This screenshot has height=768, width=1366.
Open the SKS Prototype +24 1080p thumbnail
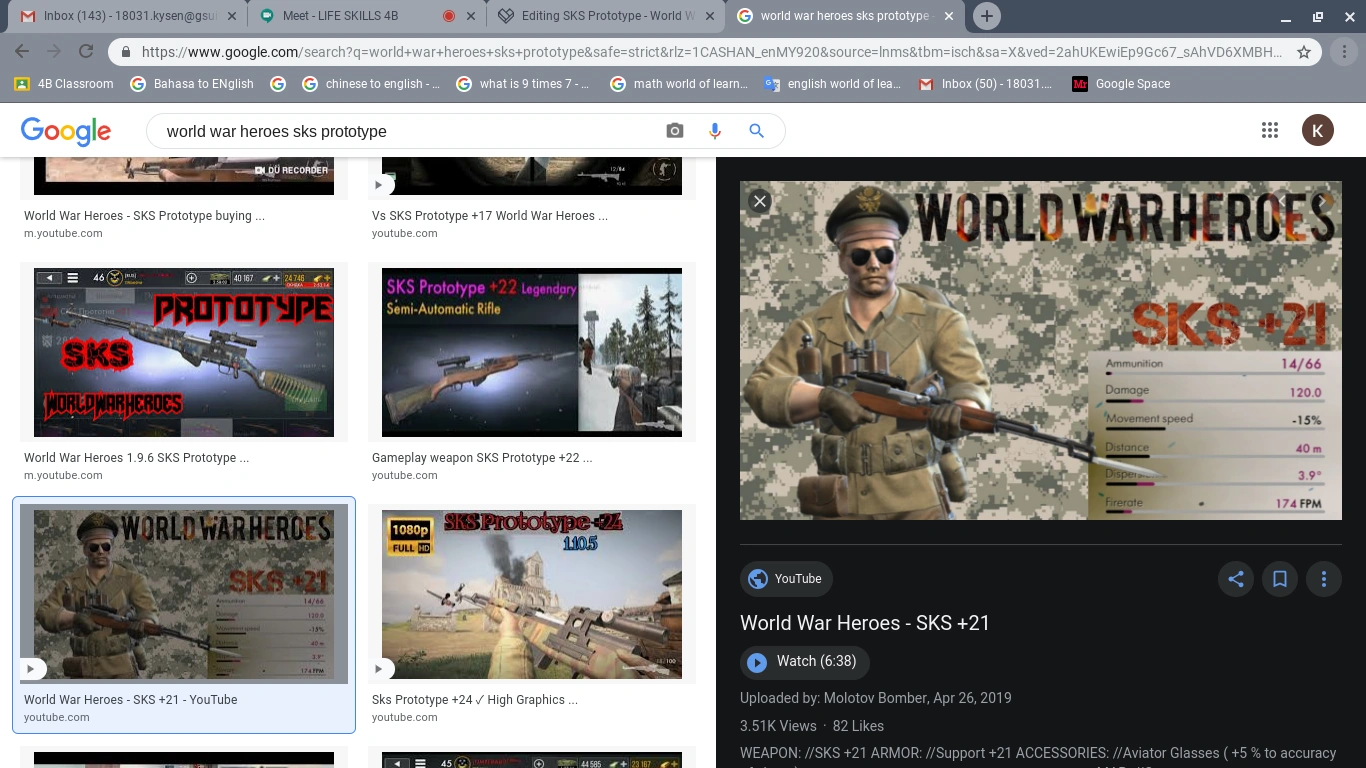tap(532, 594)
